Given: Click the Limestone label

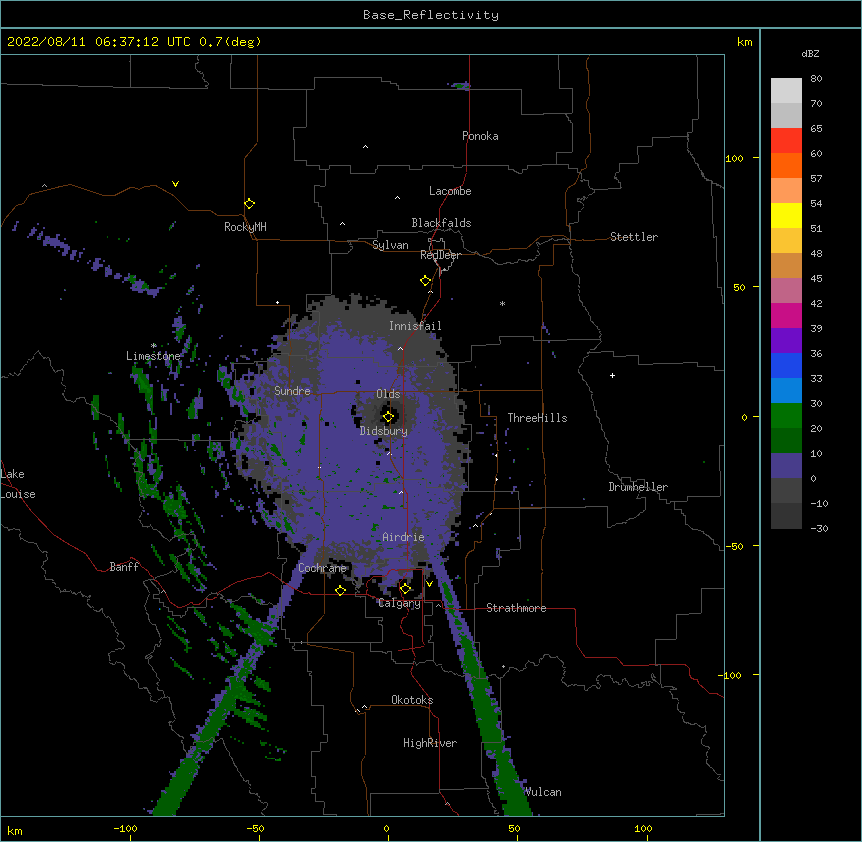Looking at the screenshot, I should coord(153,356).
